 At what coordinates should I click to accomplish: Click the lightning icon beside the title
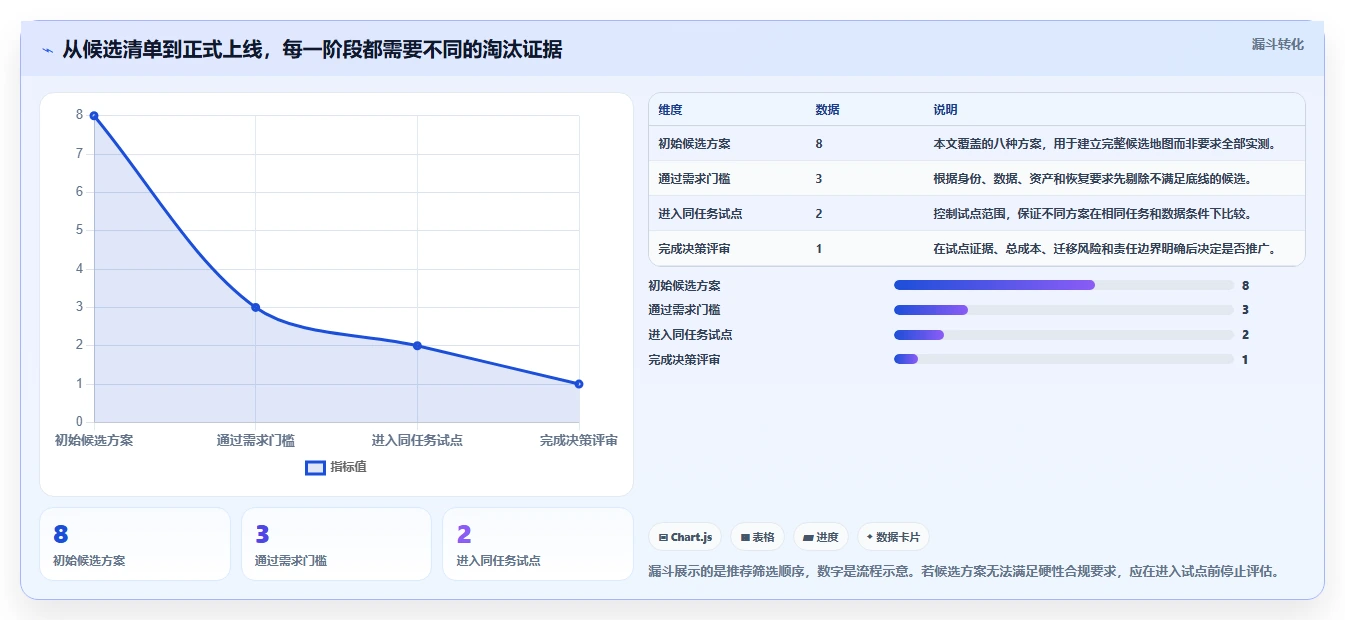coord(48,49)
